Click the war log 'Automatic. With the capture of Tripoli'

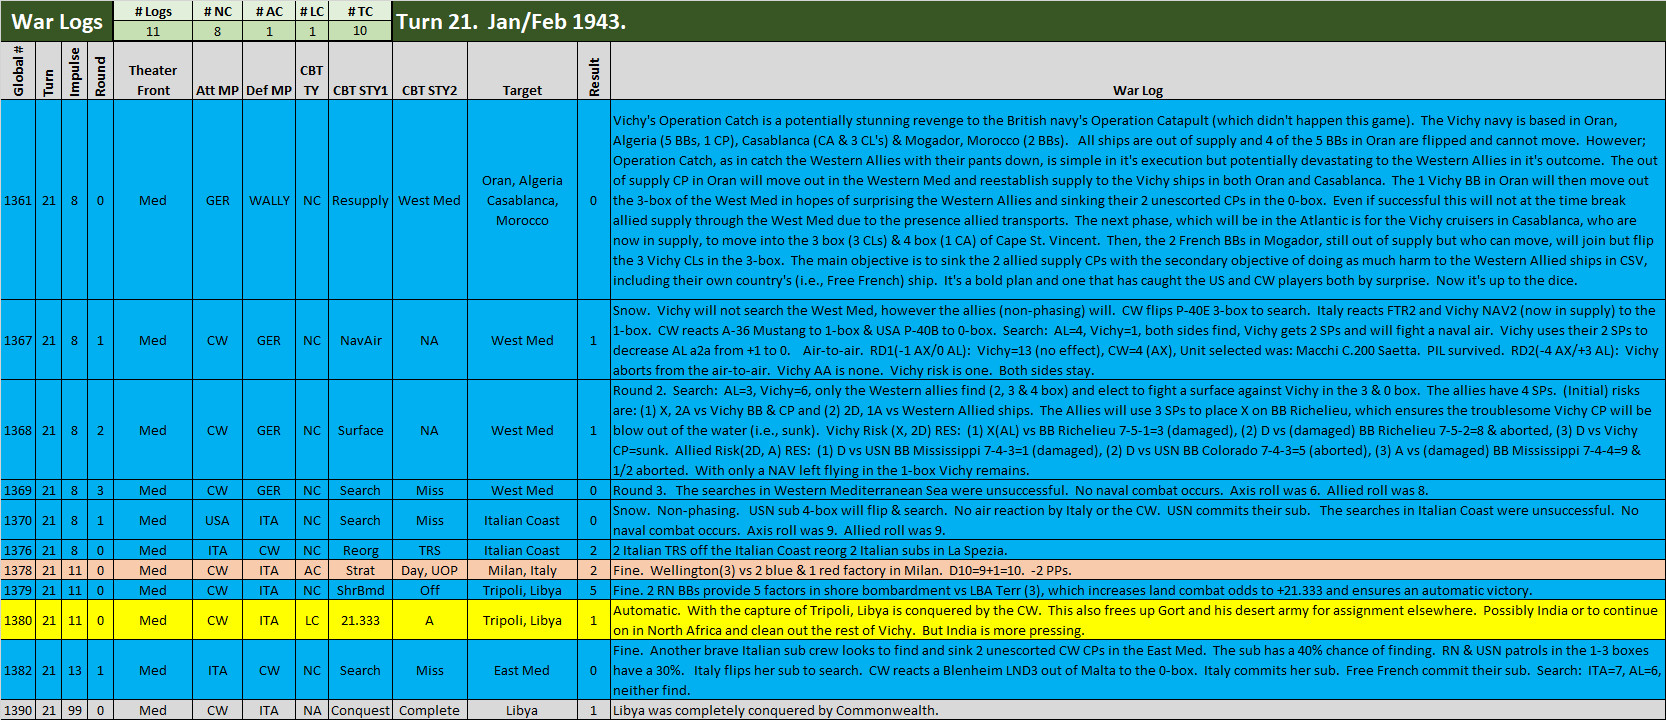(x=1138, y=620)
